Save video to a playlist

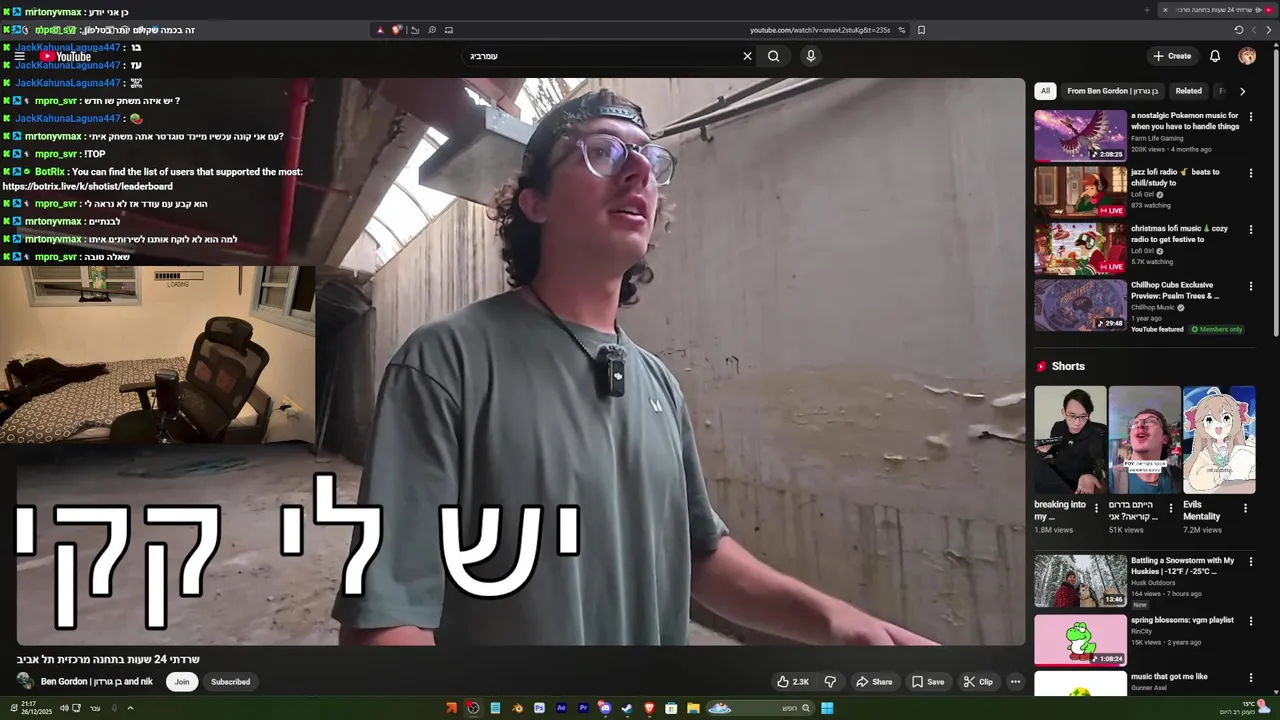(x=928, y=682)
